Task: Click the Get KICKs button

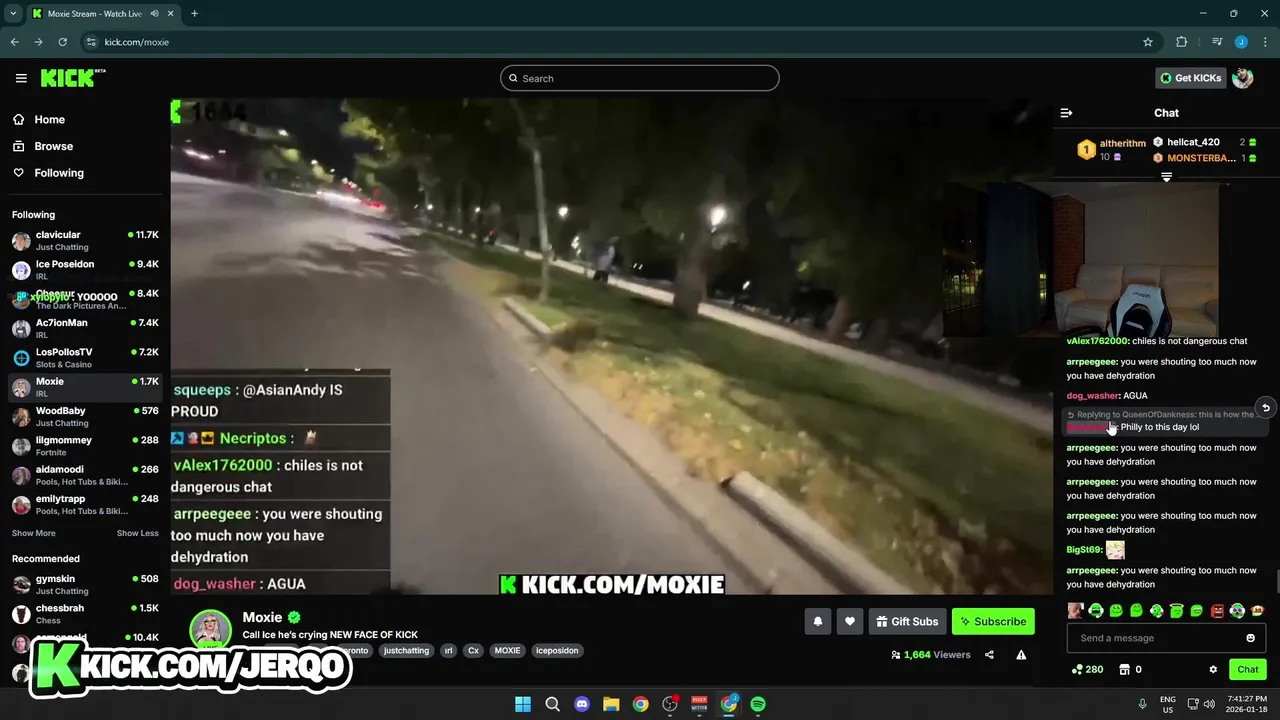Action: tap(1190, 78)
